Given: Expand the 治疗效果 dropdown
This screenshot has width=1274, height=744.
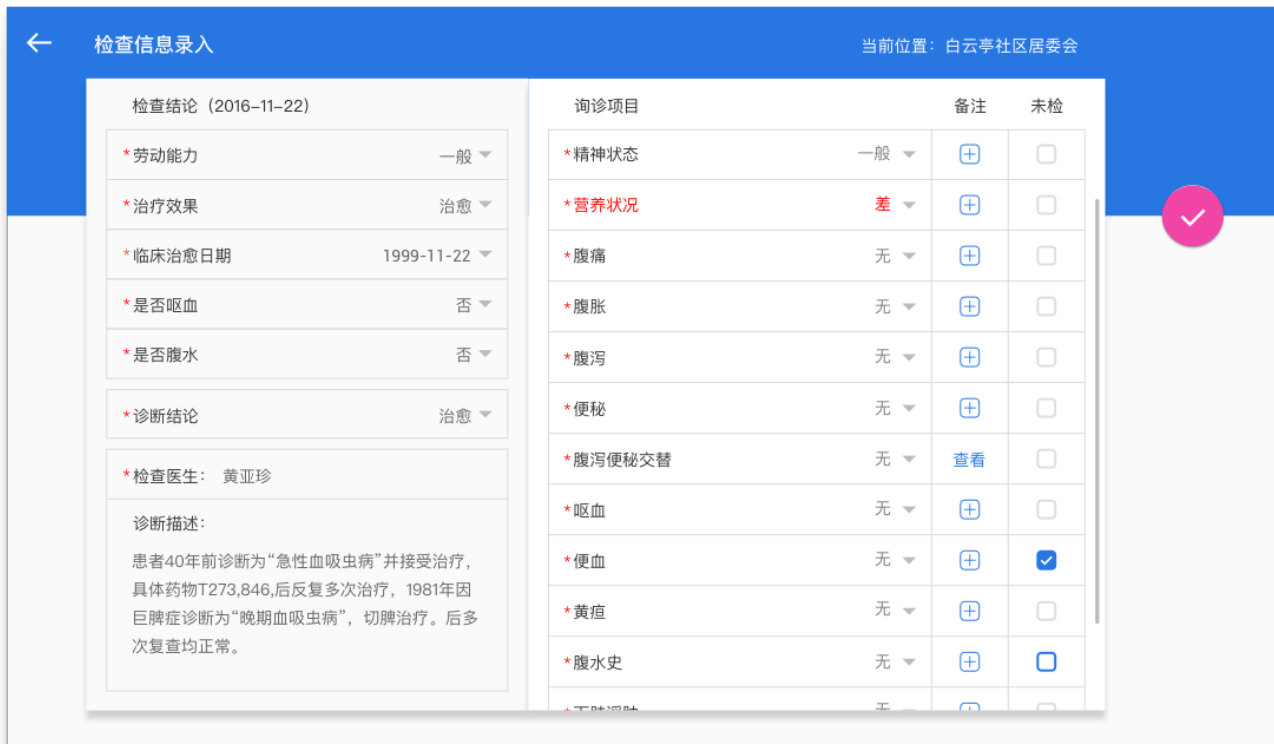Looking at the screenshot, I should coord(466,206).
